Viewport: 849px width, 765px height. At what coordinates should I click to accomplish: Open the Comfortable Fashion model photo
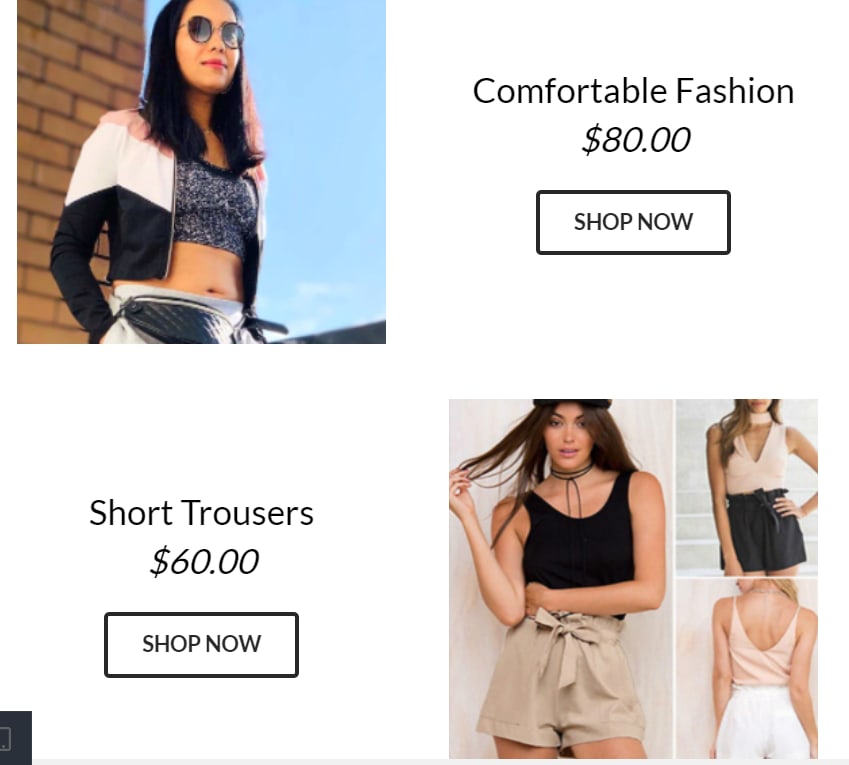click(201, 172)
